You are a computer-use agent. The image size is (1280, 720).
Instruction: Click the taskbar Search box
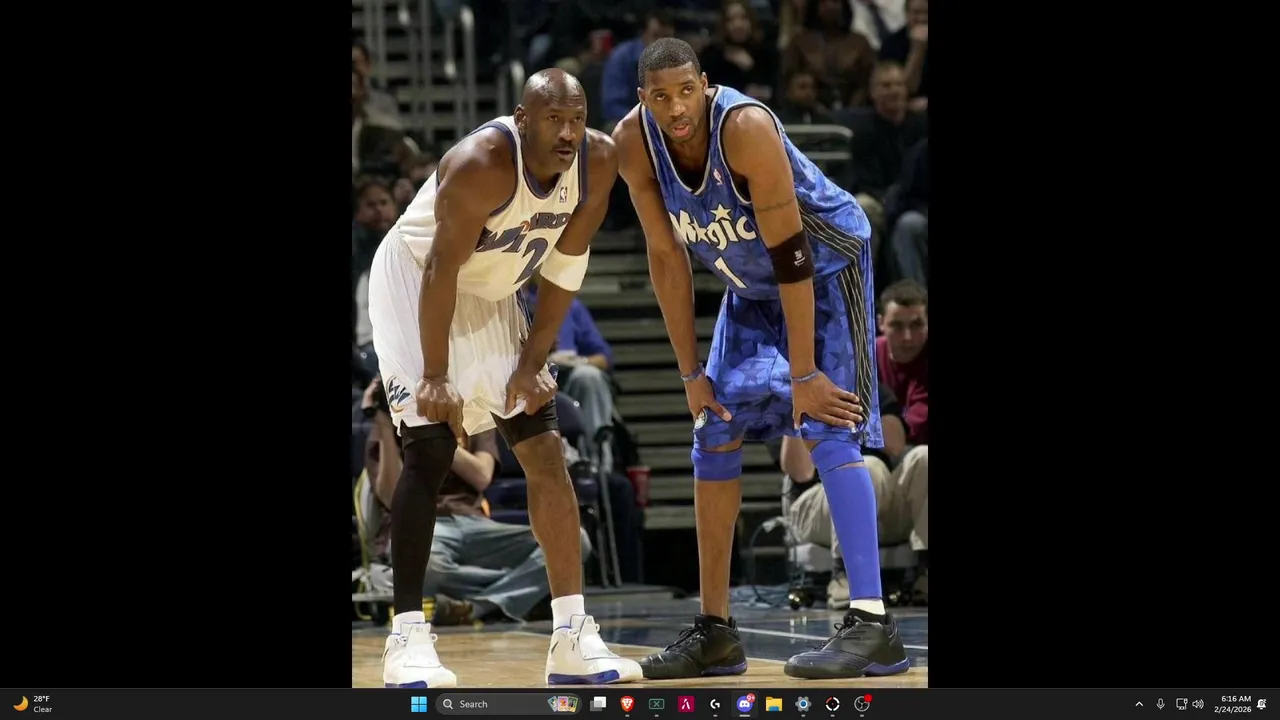coord(509,704)
